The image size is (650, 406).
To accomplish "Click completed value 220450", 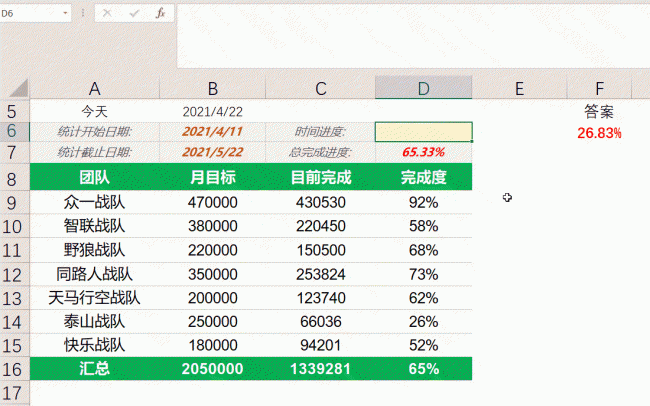I will (x=320, y=226).
